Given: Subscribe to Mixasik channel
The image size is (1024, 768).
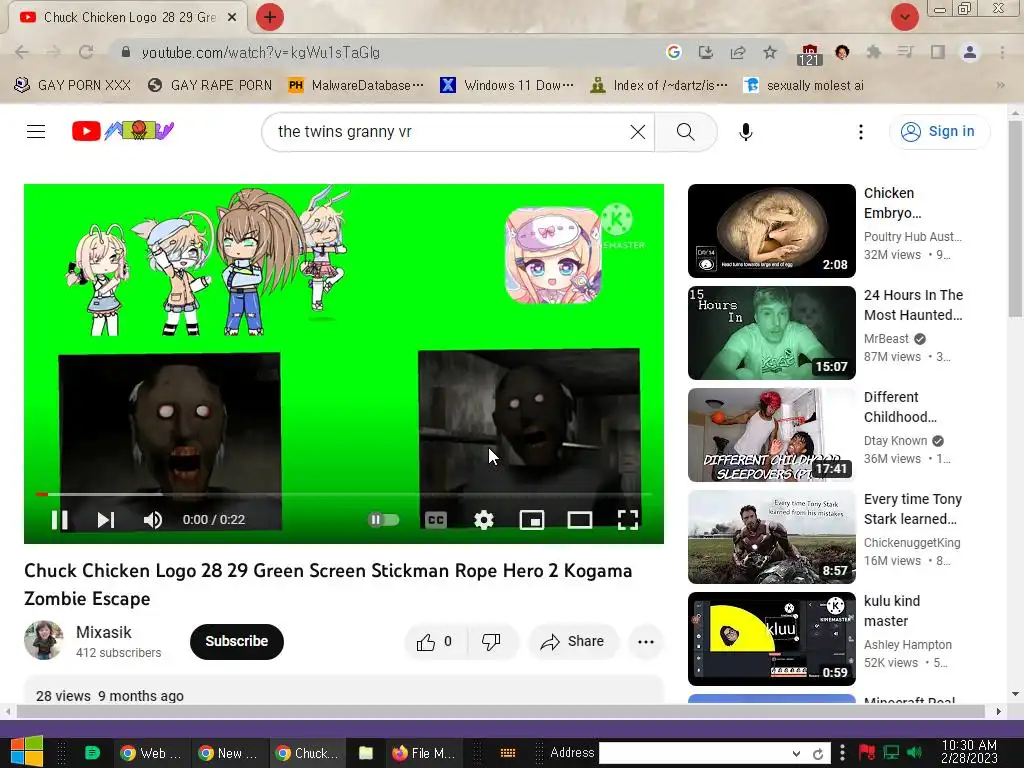Looking at the screenshot, I should (x=236, y=641).
